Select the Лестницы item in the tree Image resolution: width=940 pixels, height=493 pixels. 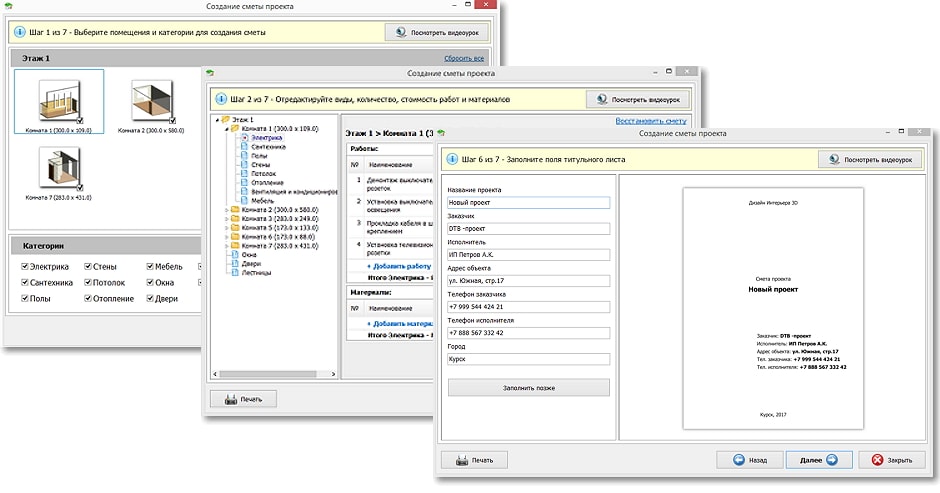pyautogui.click(x=258, y=272)
